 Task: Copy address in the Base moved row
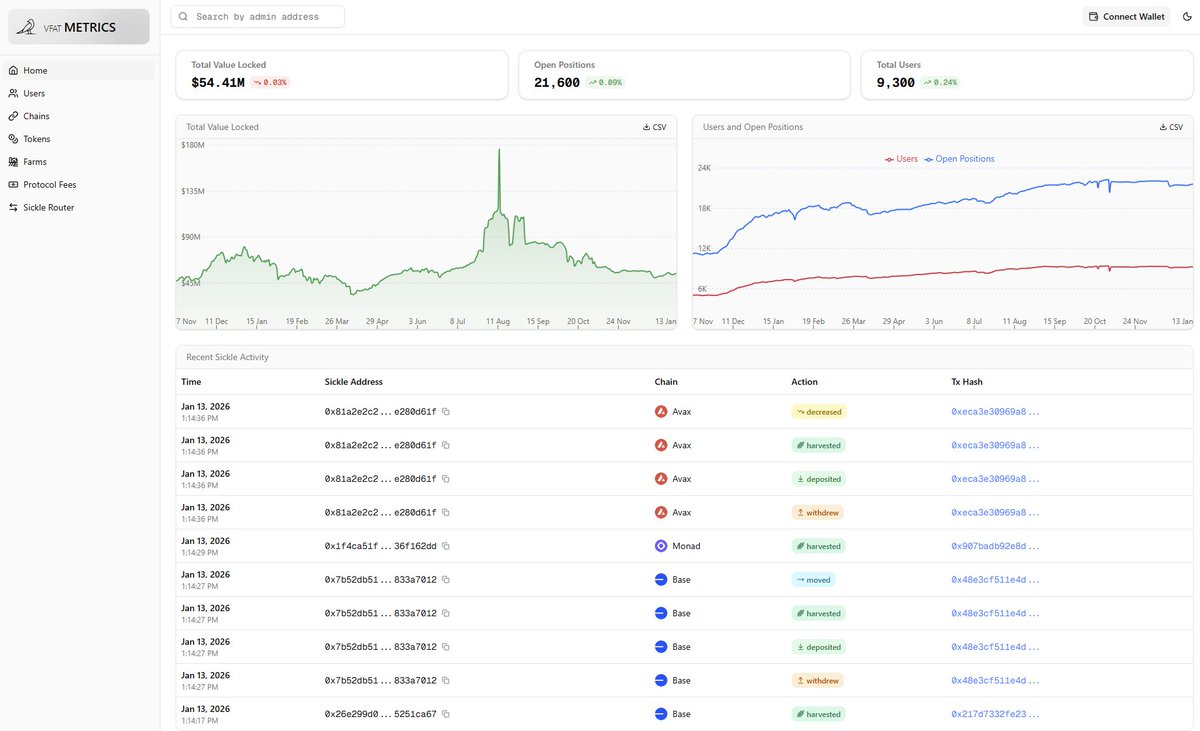(446, 580)
